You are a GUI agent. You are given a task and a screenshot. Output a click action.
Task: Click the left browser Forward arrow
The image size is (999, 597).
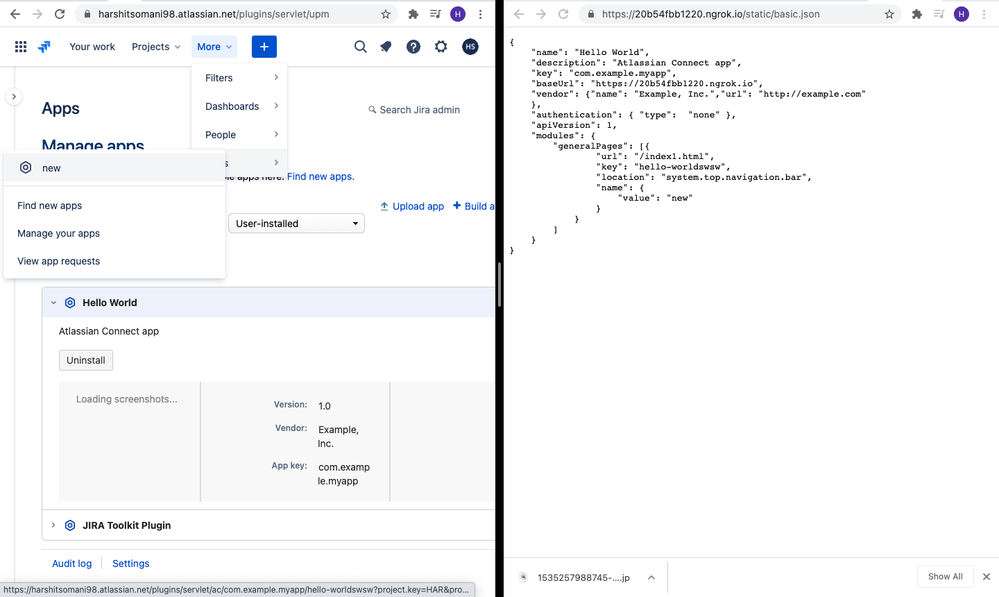38,14
